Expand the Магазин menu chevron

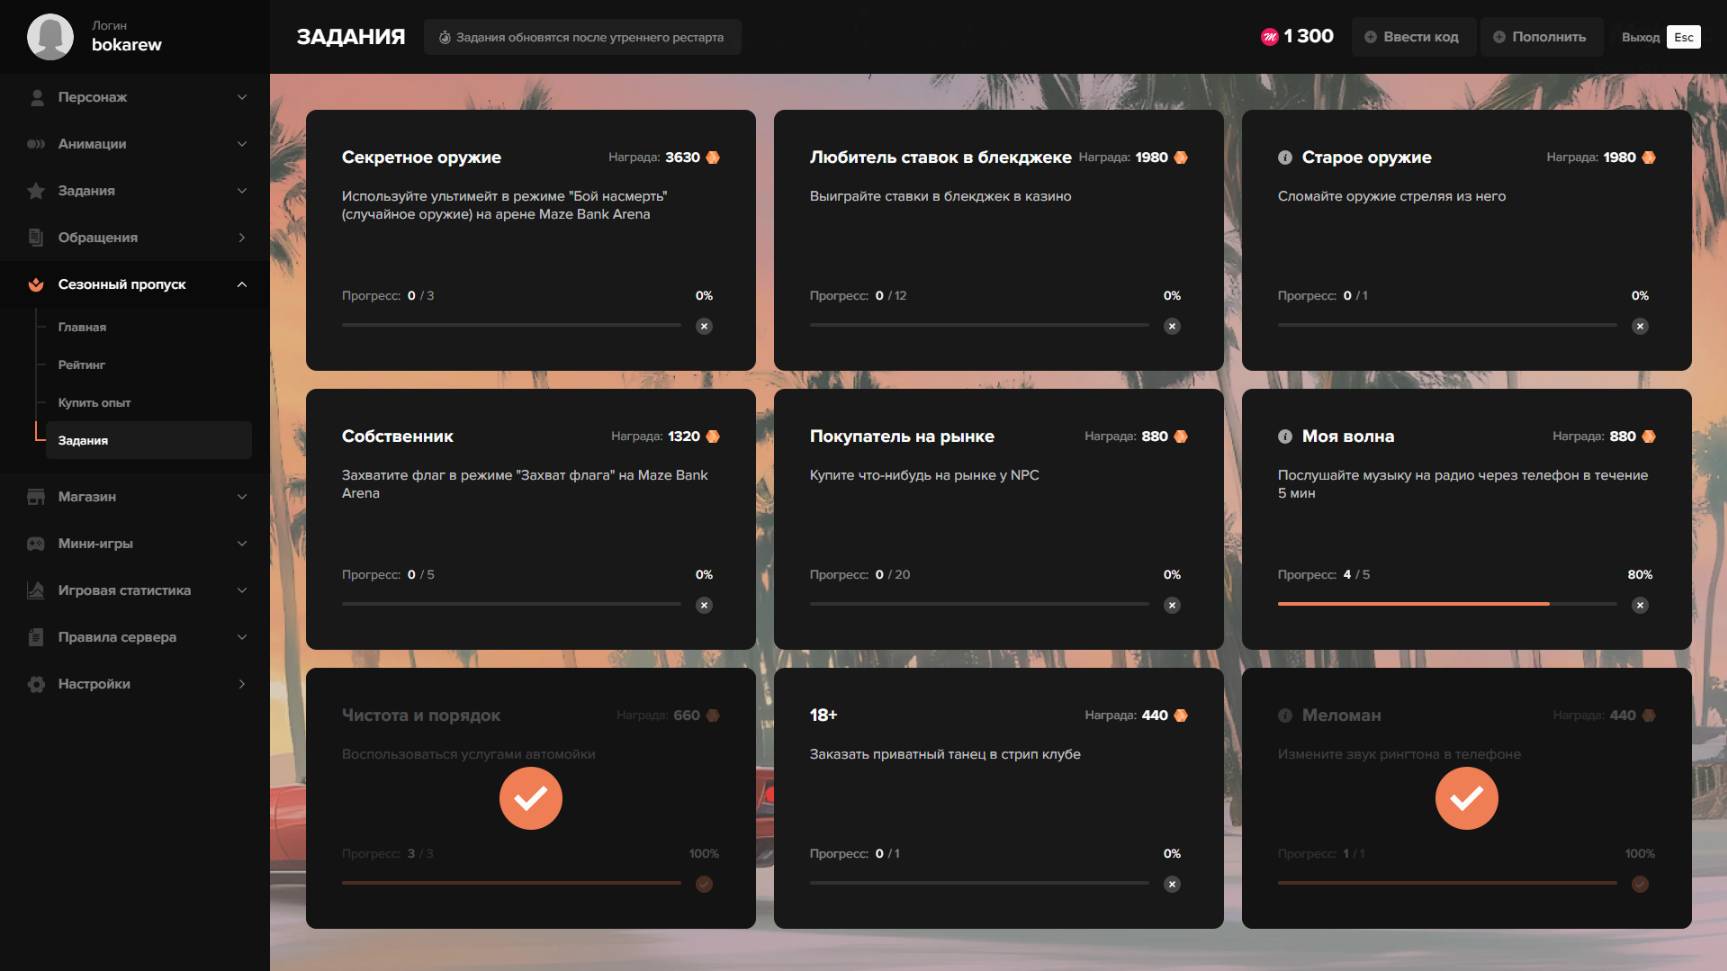pyautogui.click(x=242, y=497)
